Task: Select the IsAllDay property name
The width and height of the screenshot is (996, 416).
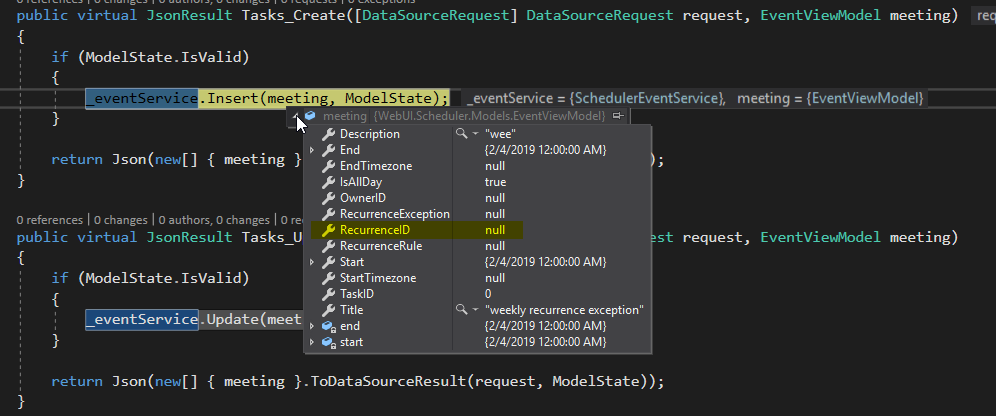Action: pyautogui.click(x=361, y=182)
